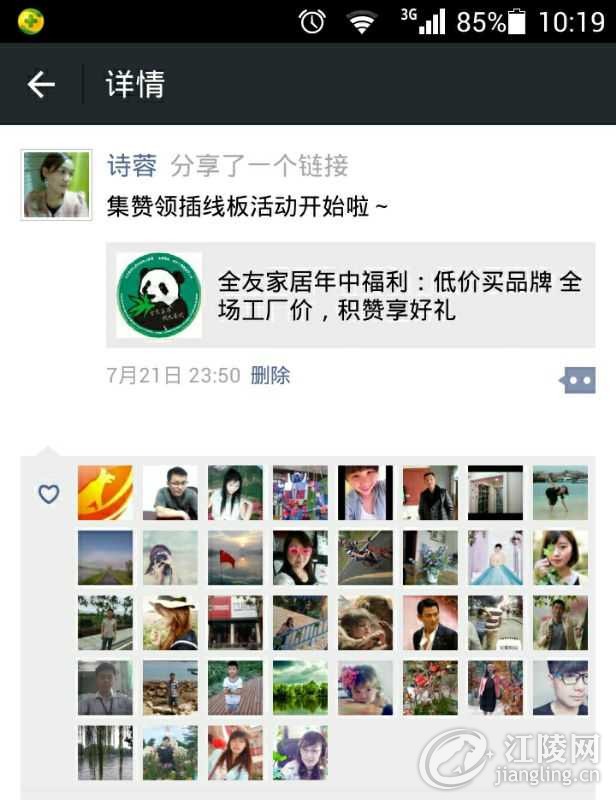
Task: Tap the green notification icon in status bar
Action: 31,21
